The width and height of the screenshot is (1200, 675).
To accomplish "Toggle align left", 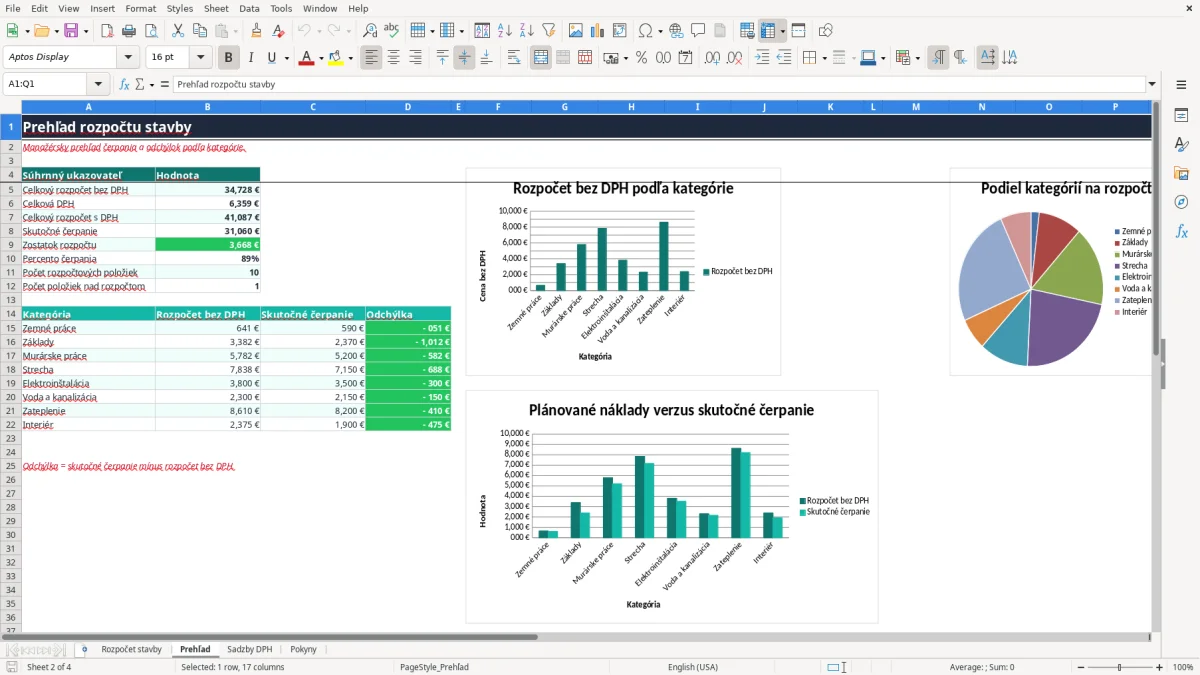I will [x=371, y=58].
